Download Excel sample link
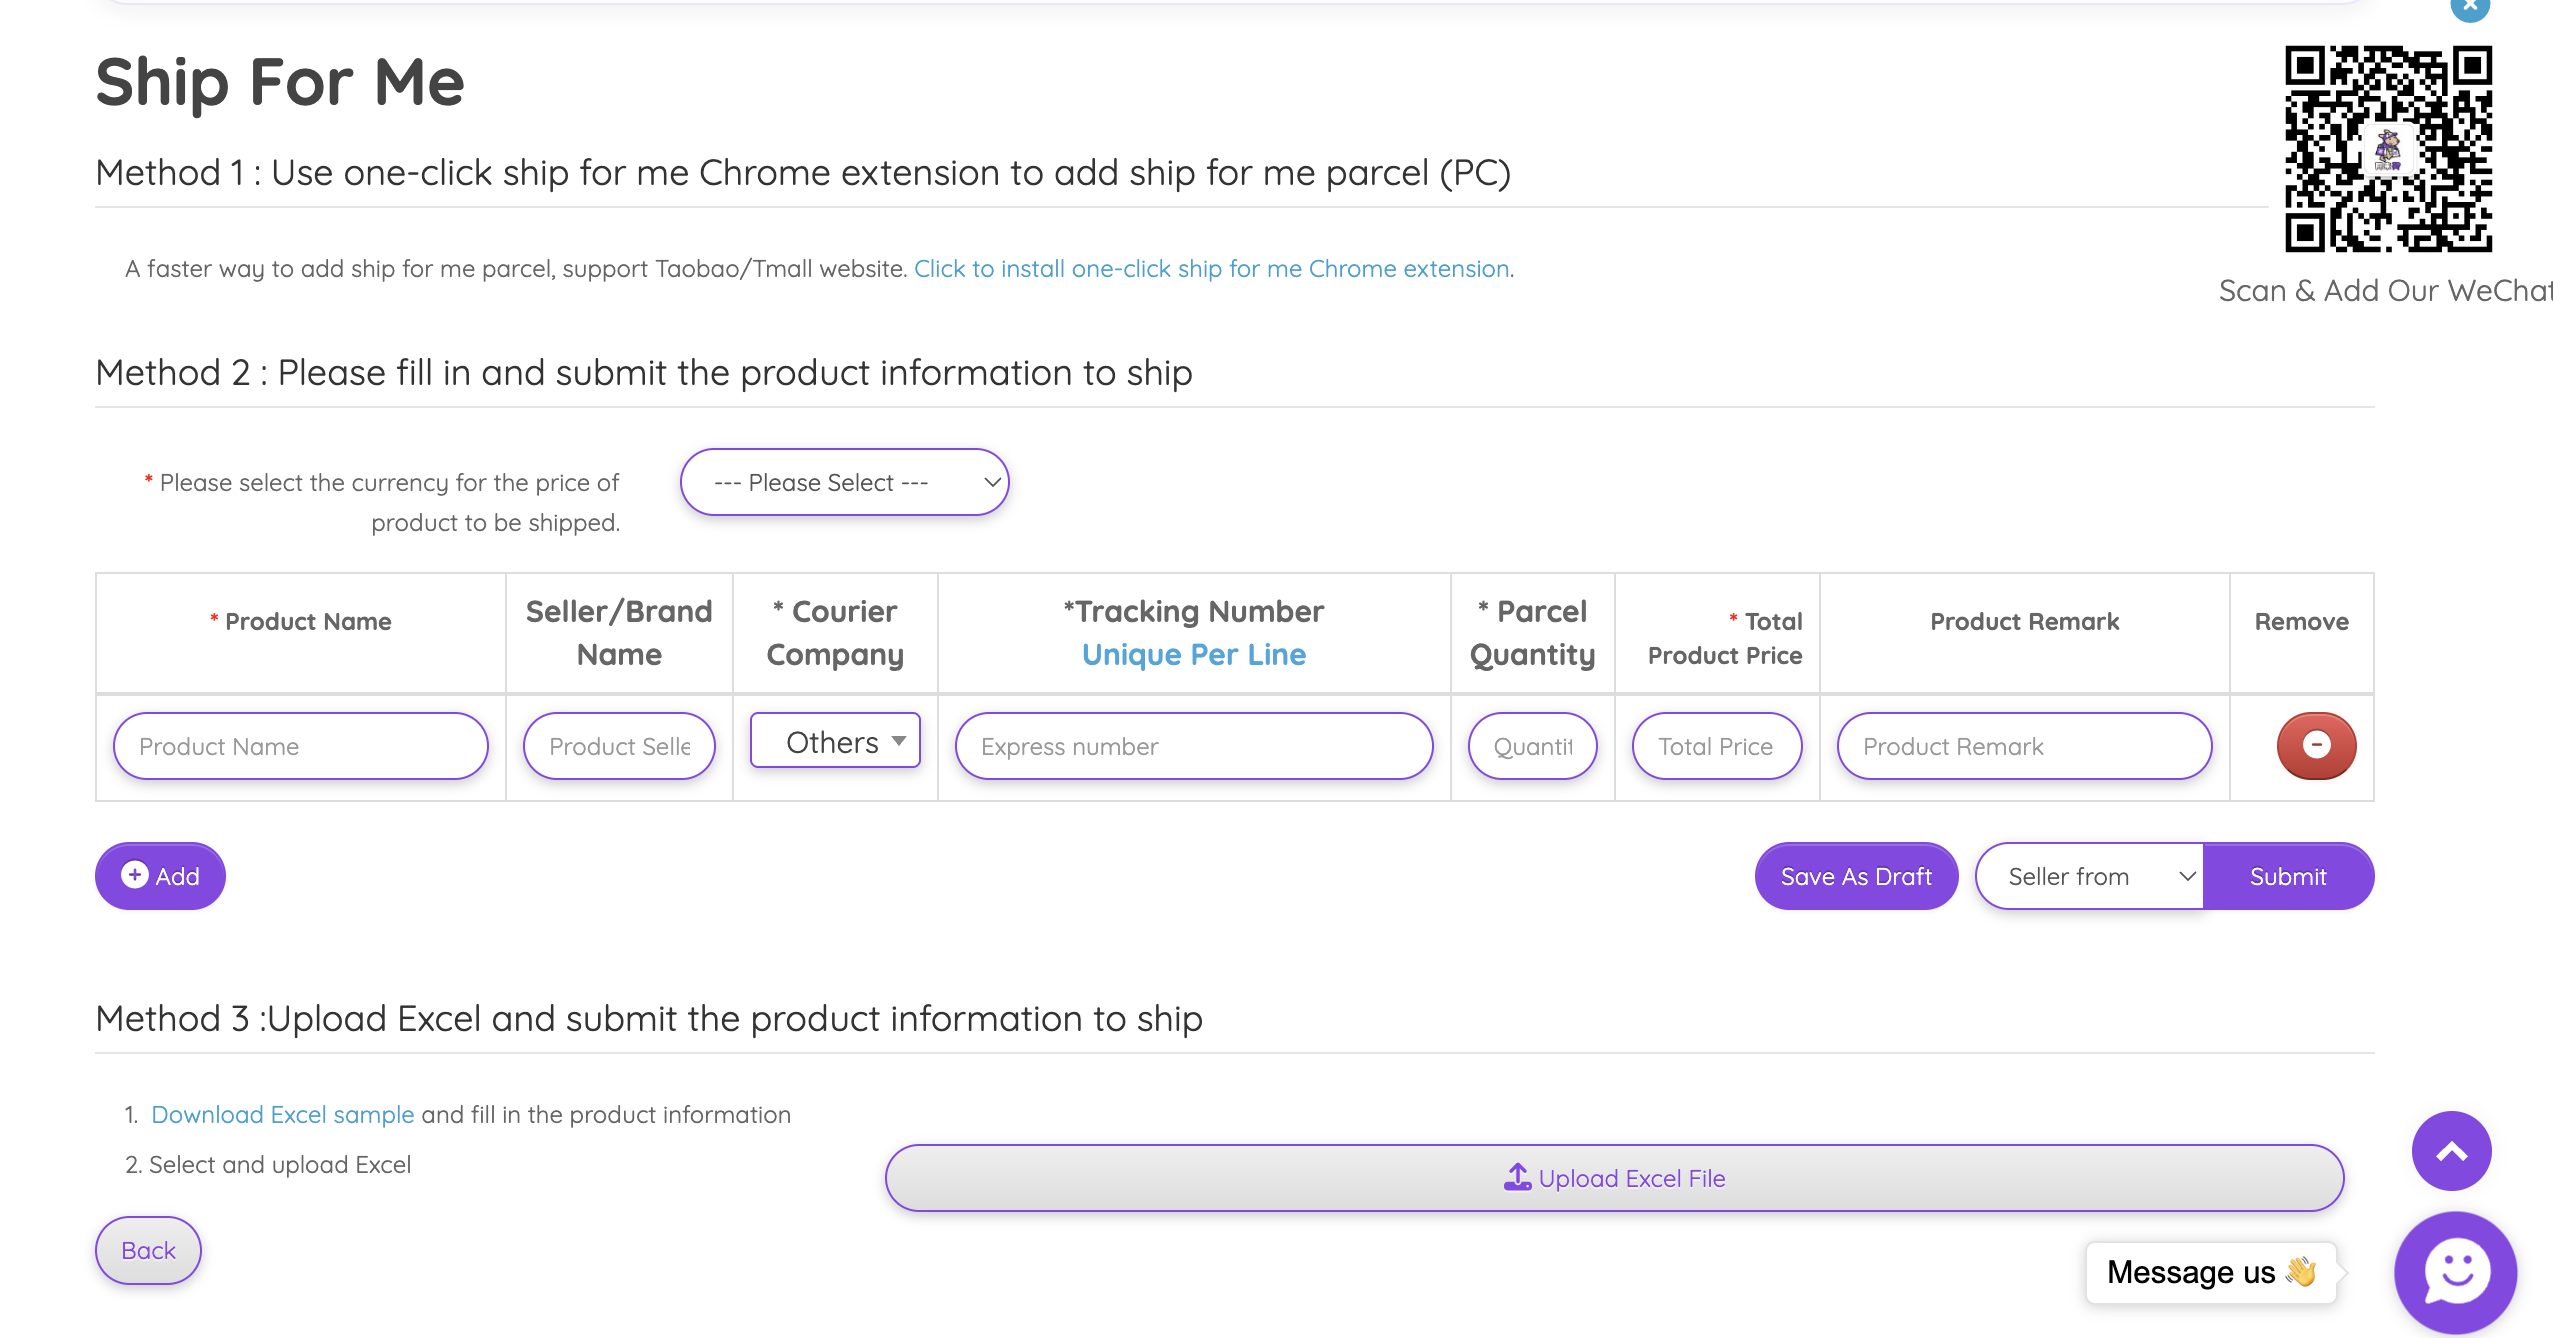The width and height of the screenshot is (2553, 1338). point(282,1115)
